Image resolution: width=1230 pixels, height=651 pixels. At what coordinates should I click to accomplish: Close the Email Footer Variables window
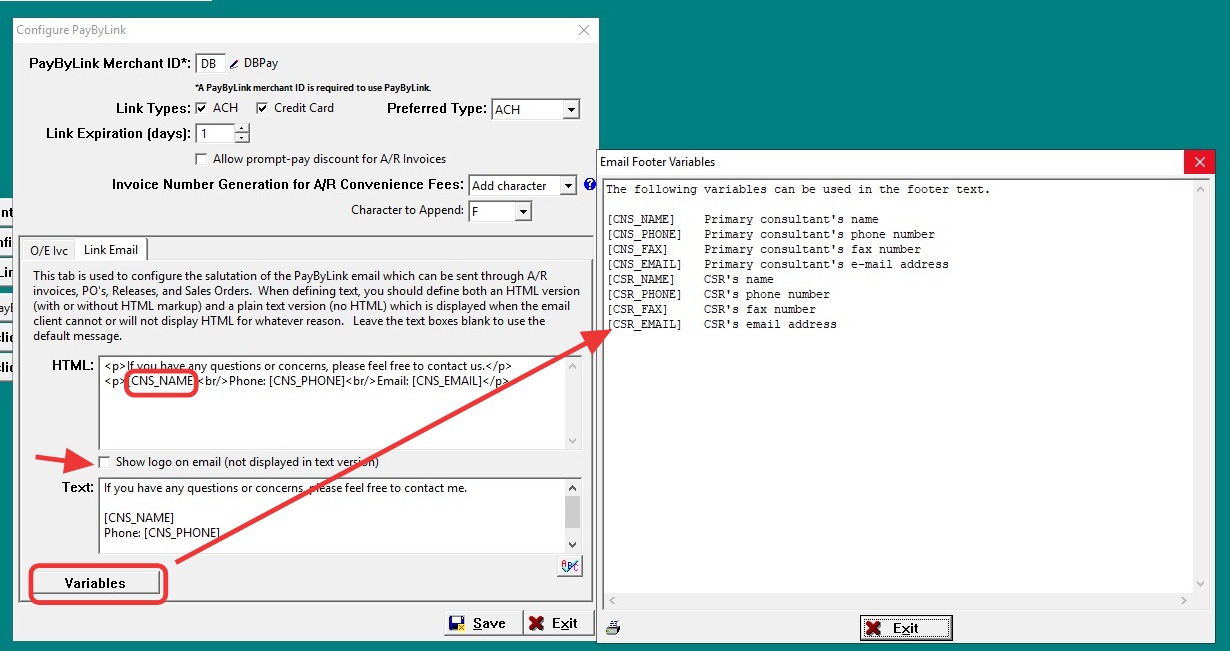click(1199, 162)
